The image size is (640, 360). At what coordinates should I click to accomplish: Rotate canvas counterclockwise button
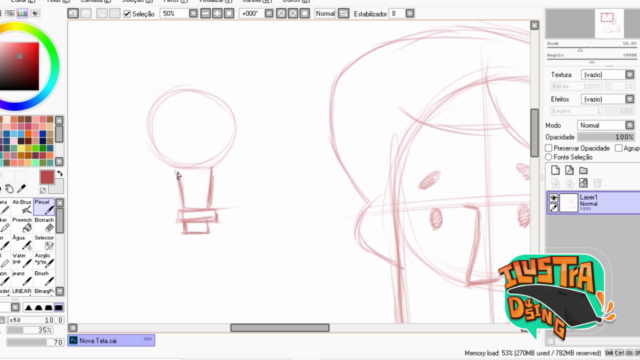tap(281, 13)
